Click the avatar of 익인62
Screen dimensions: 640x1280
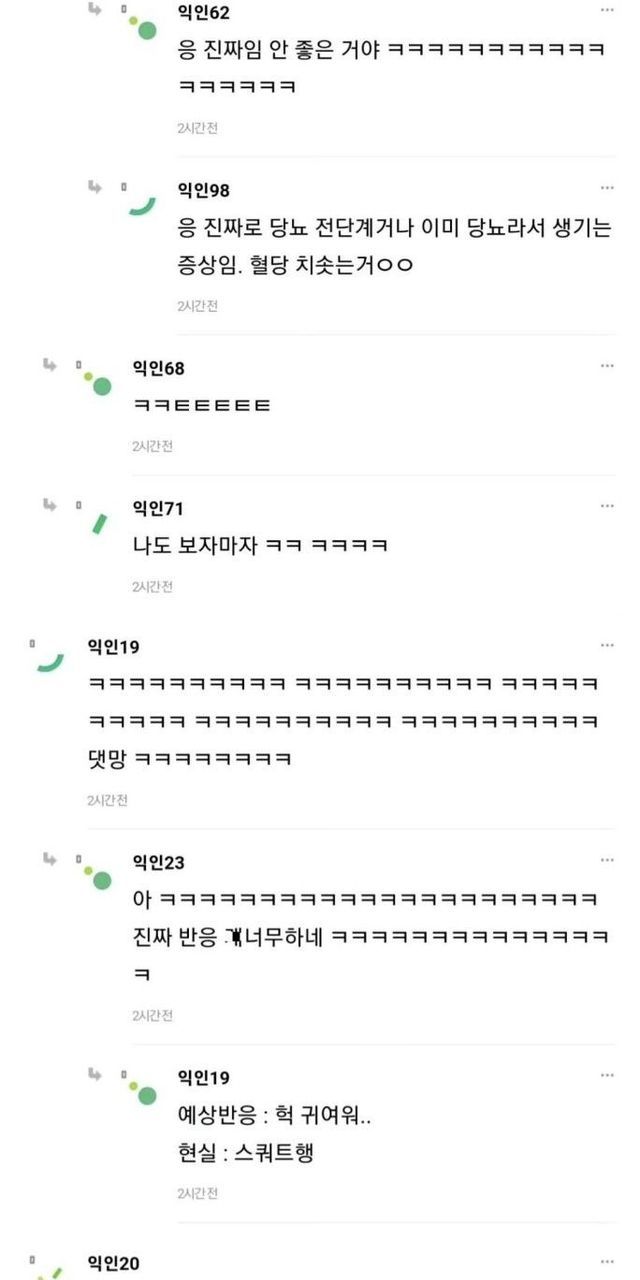click(x=142, y=26)
